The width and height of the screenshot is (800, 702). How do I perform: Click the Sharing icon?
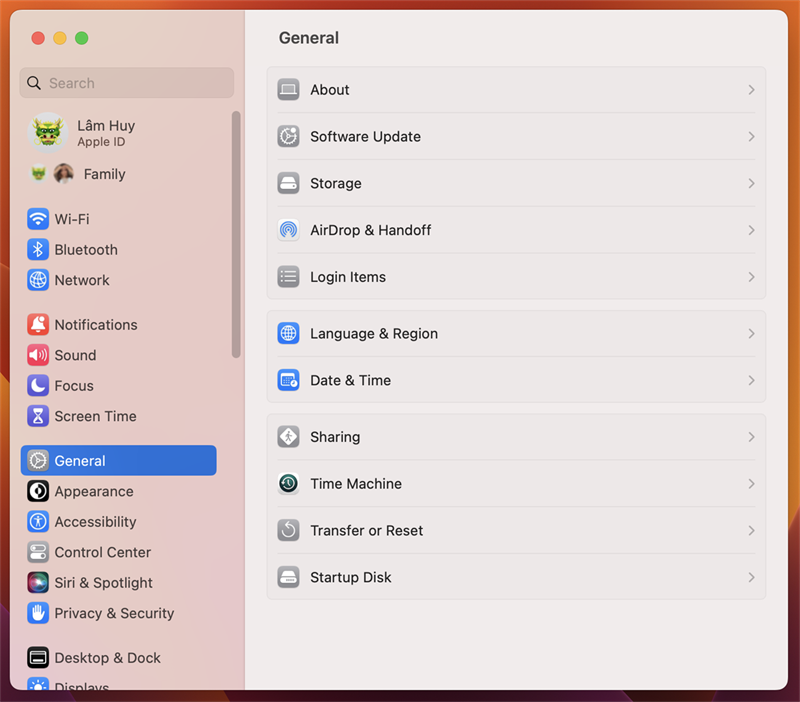click(x=288, y=437)
